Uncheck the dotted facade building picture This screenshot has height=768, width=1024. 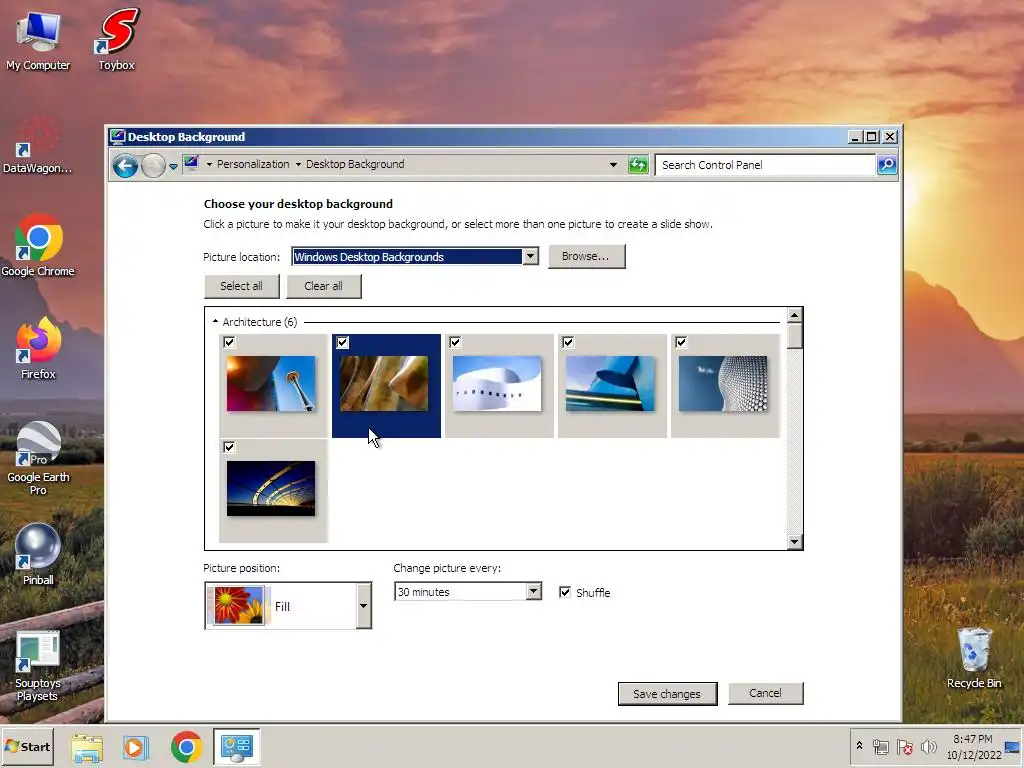click(x=681, y=342)
